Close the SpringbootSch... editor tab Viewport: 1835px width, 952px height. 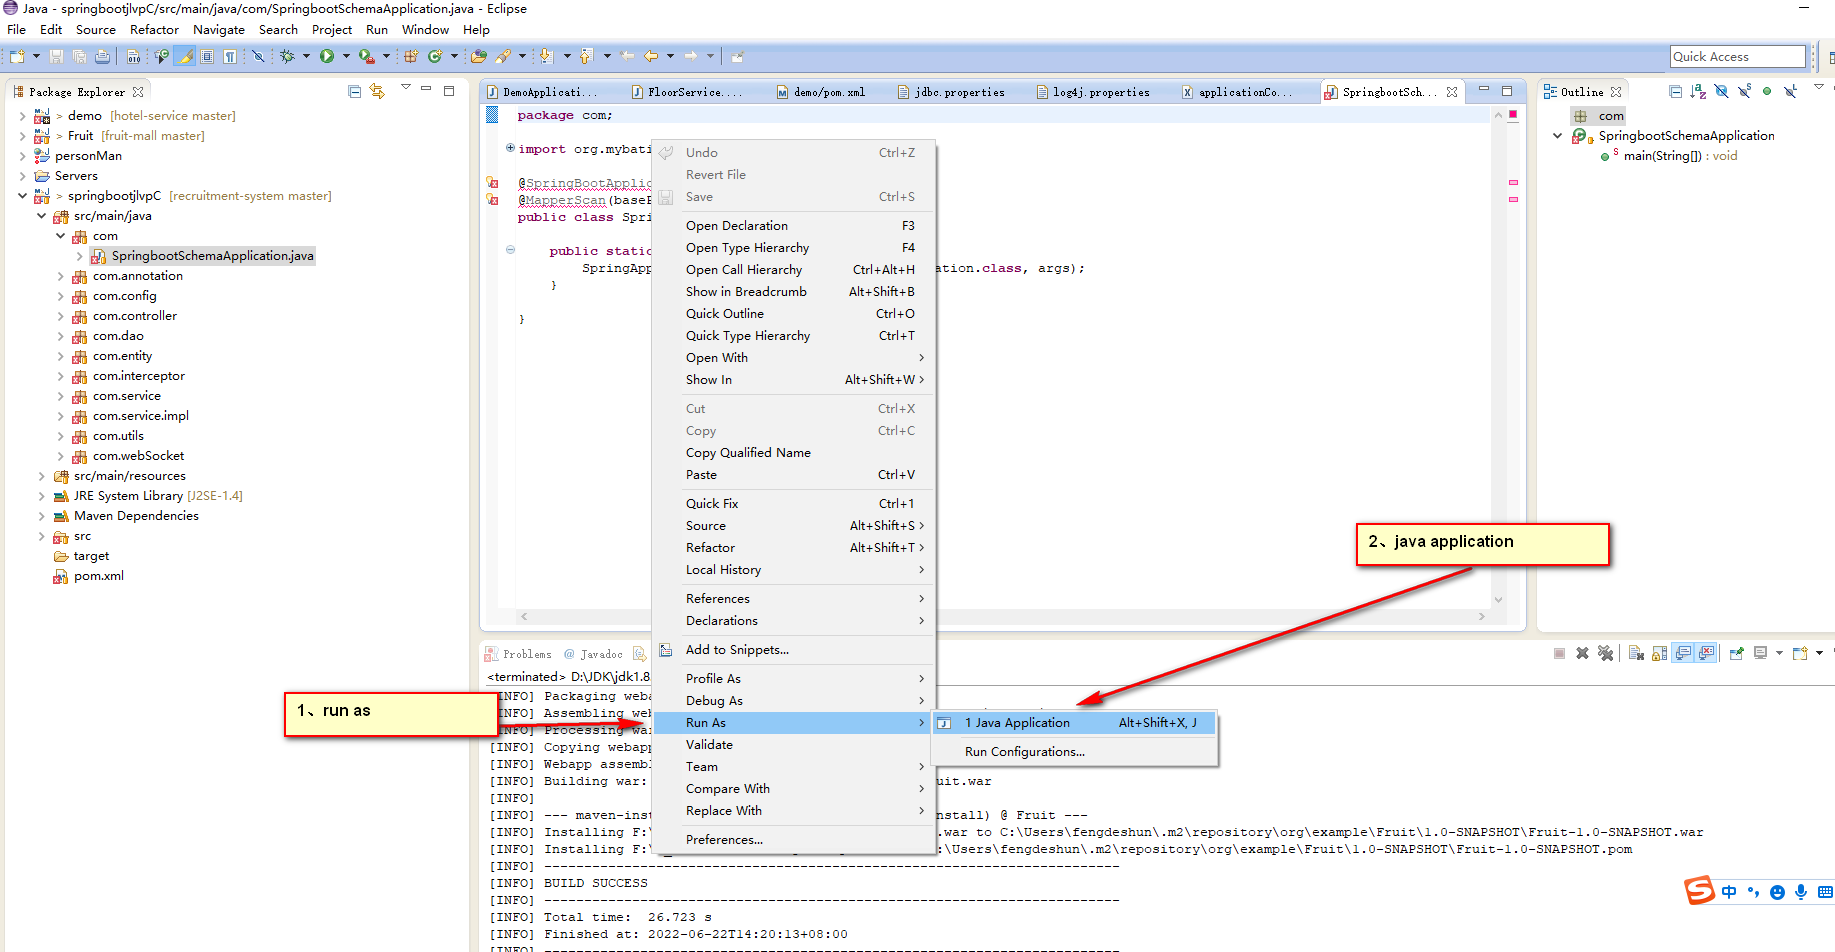[1452, 92]
